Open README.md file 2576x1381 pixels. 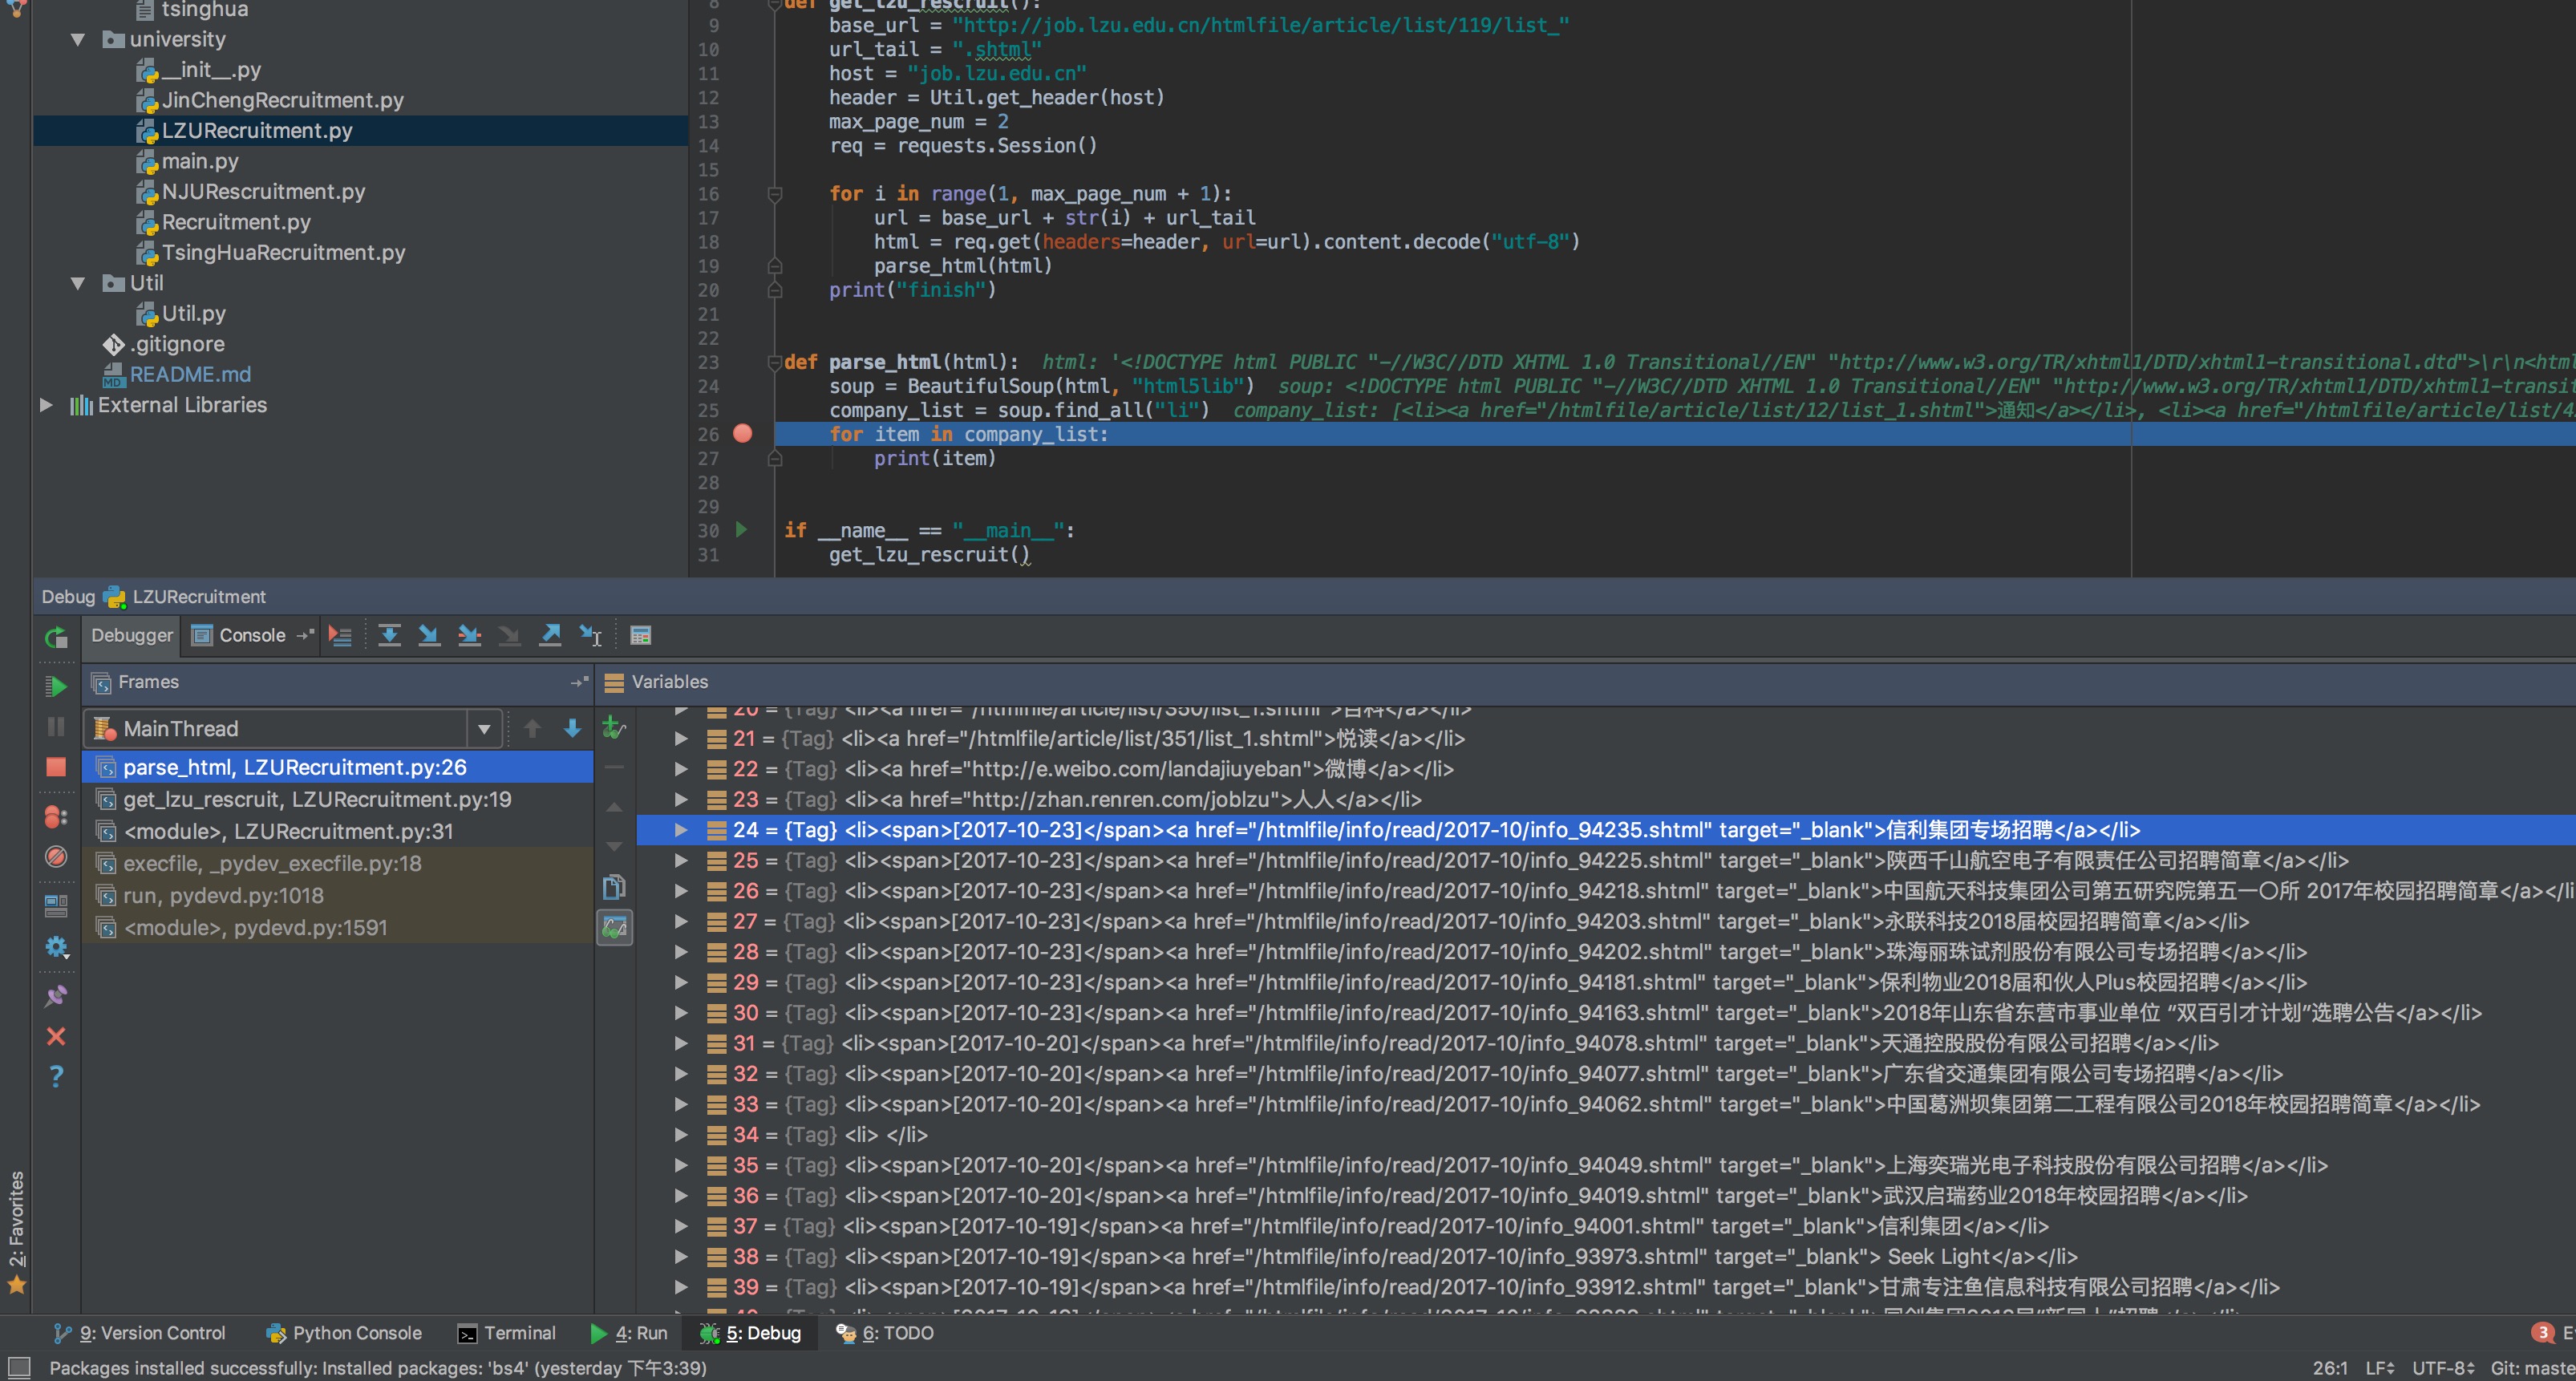(x=177, y=375)
